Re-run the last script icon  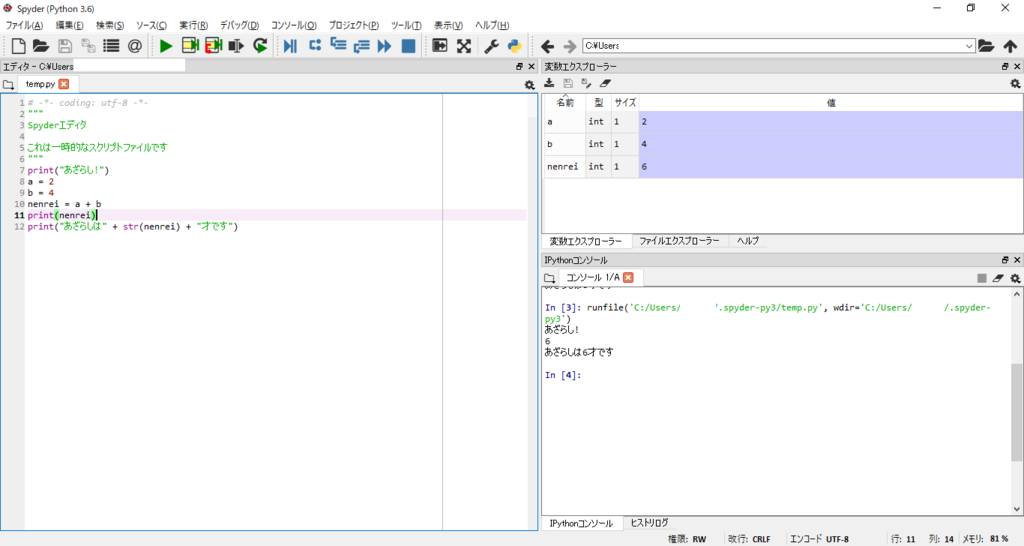pyautogui.click(x=260, y=46)
